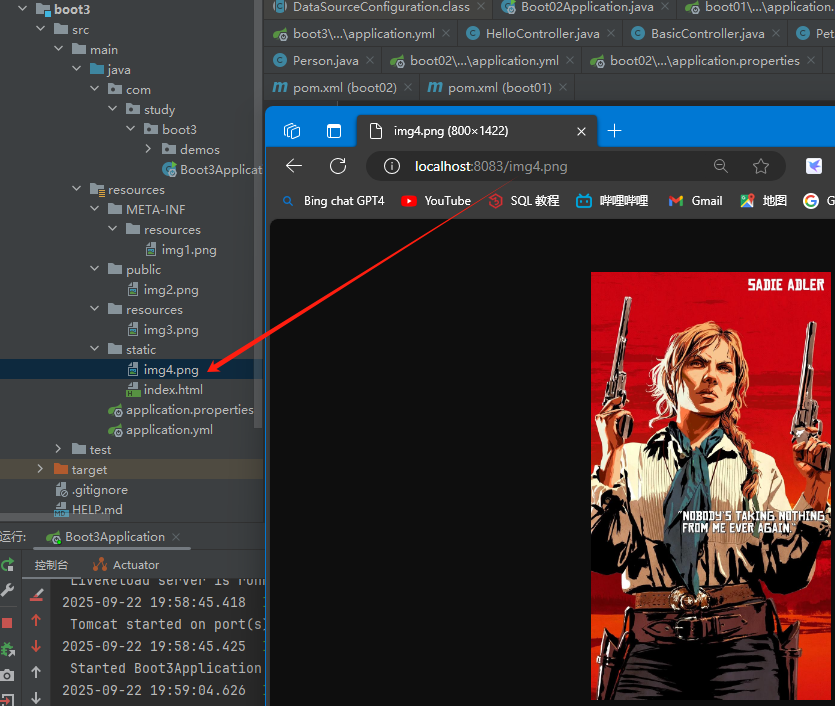Open the YouTube bookmark
Screen dimensions: 835x706
436,201
